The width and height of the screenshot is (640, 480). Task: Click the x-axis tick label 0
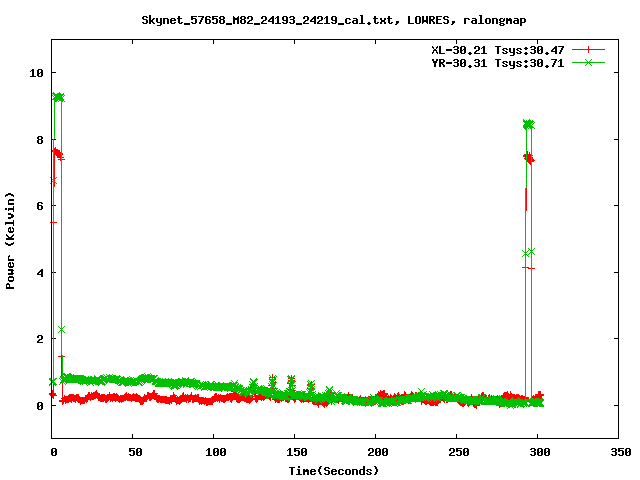[x=54, y=452]
